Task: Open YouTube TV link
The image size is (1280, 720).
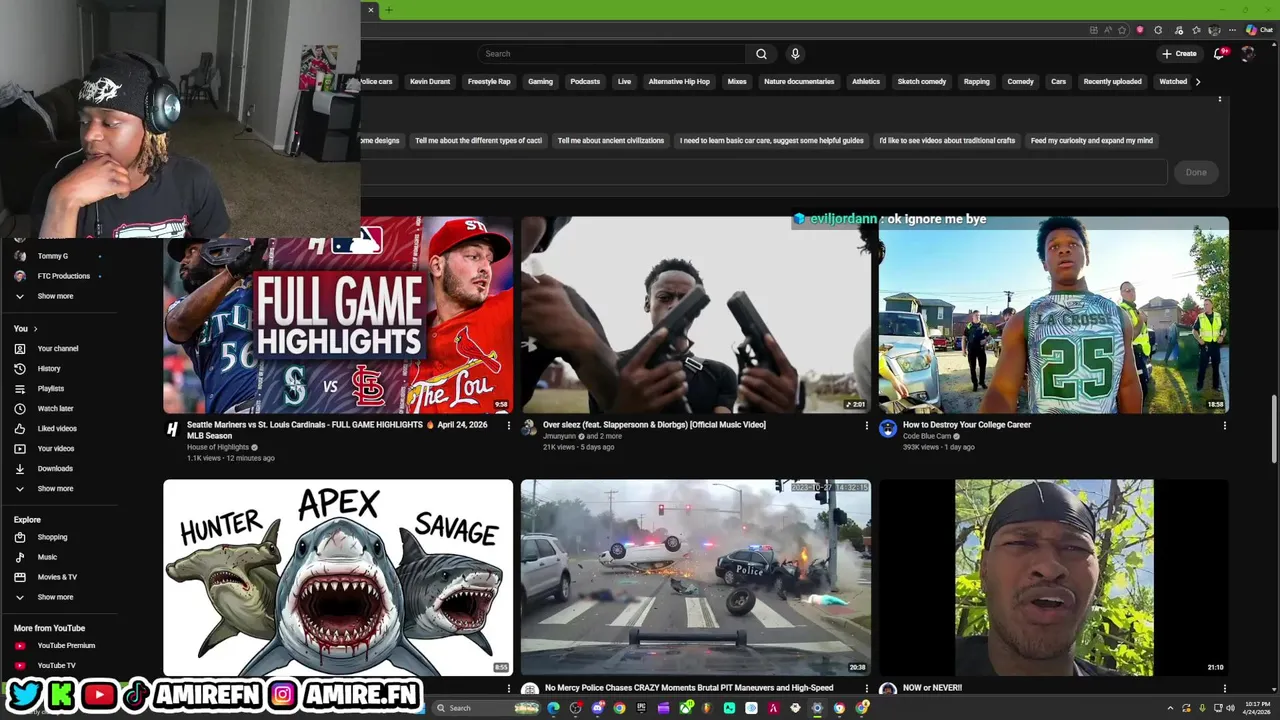Action: point(56,665)
